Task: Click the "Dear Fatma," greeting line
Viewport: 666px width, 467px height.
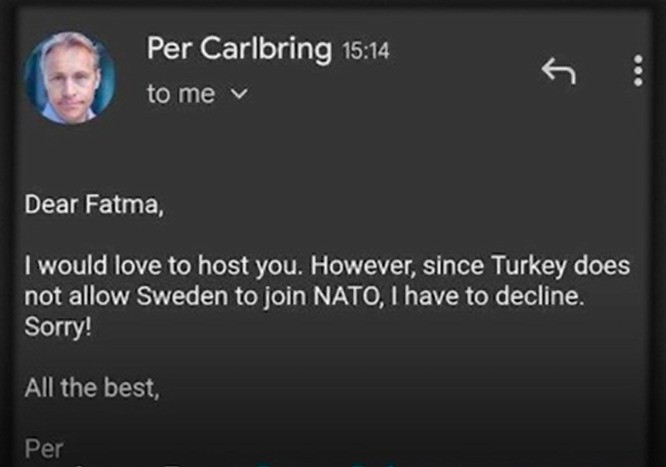Action: coord(93,209)
